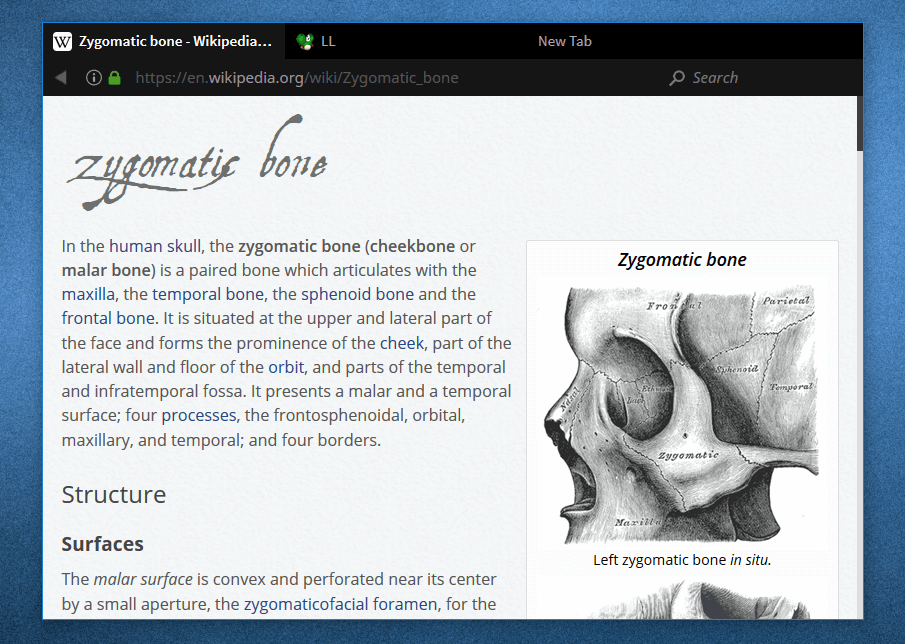The width and height of the screenshot is (905, 644).
Task: Click the LL tab favicon
Action: pos(305,42)
